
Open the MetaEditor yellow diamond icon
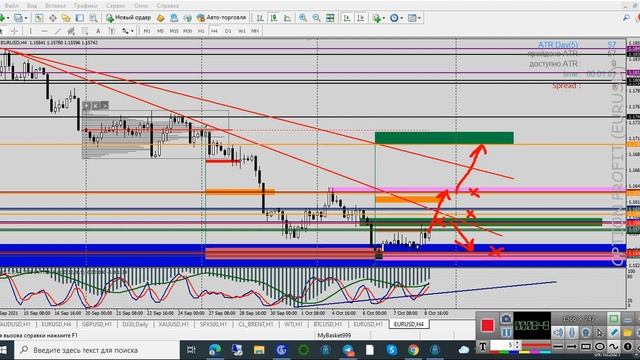click(x=160, y=18)
